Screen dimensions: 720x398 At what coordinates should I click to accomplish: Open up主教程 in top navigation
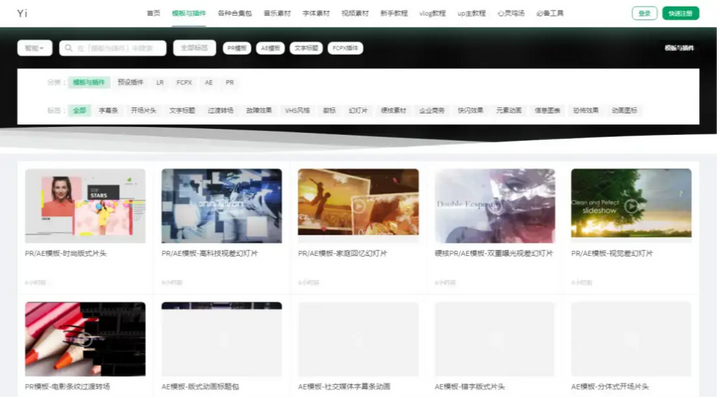pyautogui.click(x=472, y=13)
